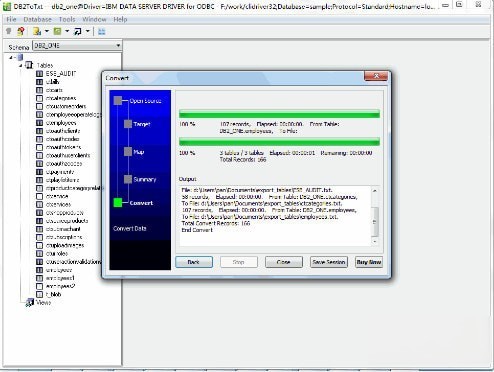Click the green Convert wizard step marker
This screenshot has height=372, width=494.
(118, 202)
